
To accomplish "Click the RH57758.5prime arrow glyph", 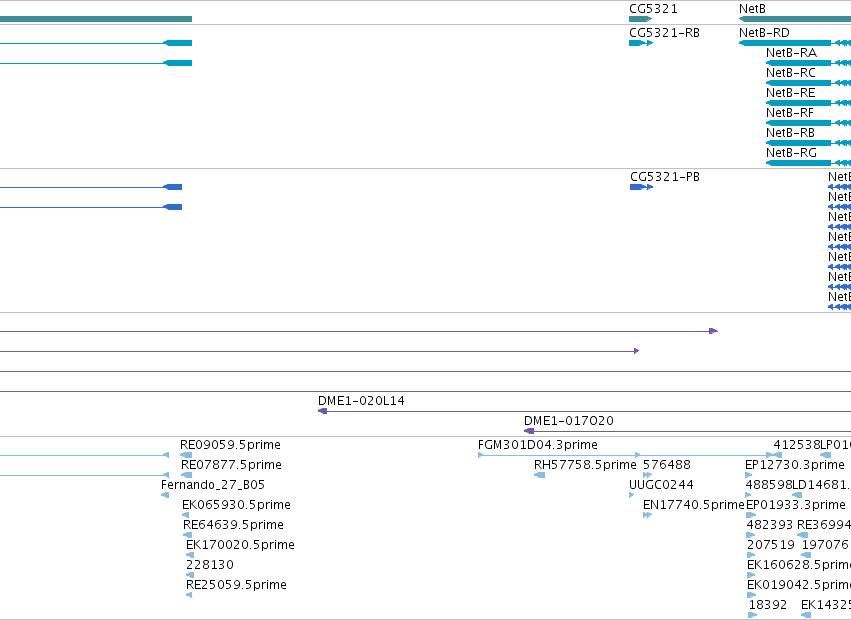I will point(539,475).
